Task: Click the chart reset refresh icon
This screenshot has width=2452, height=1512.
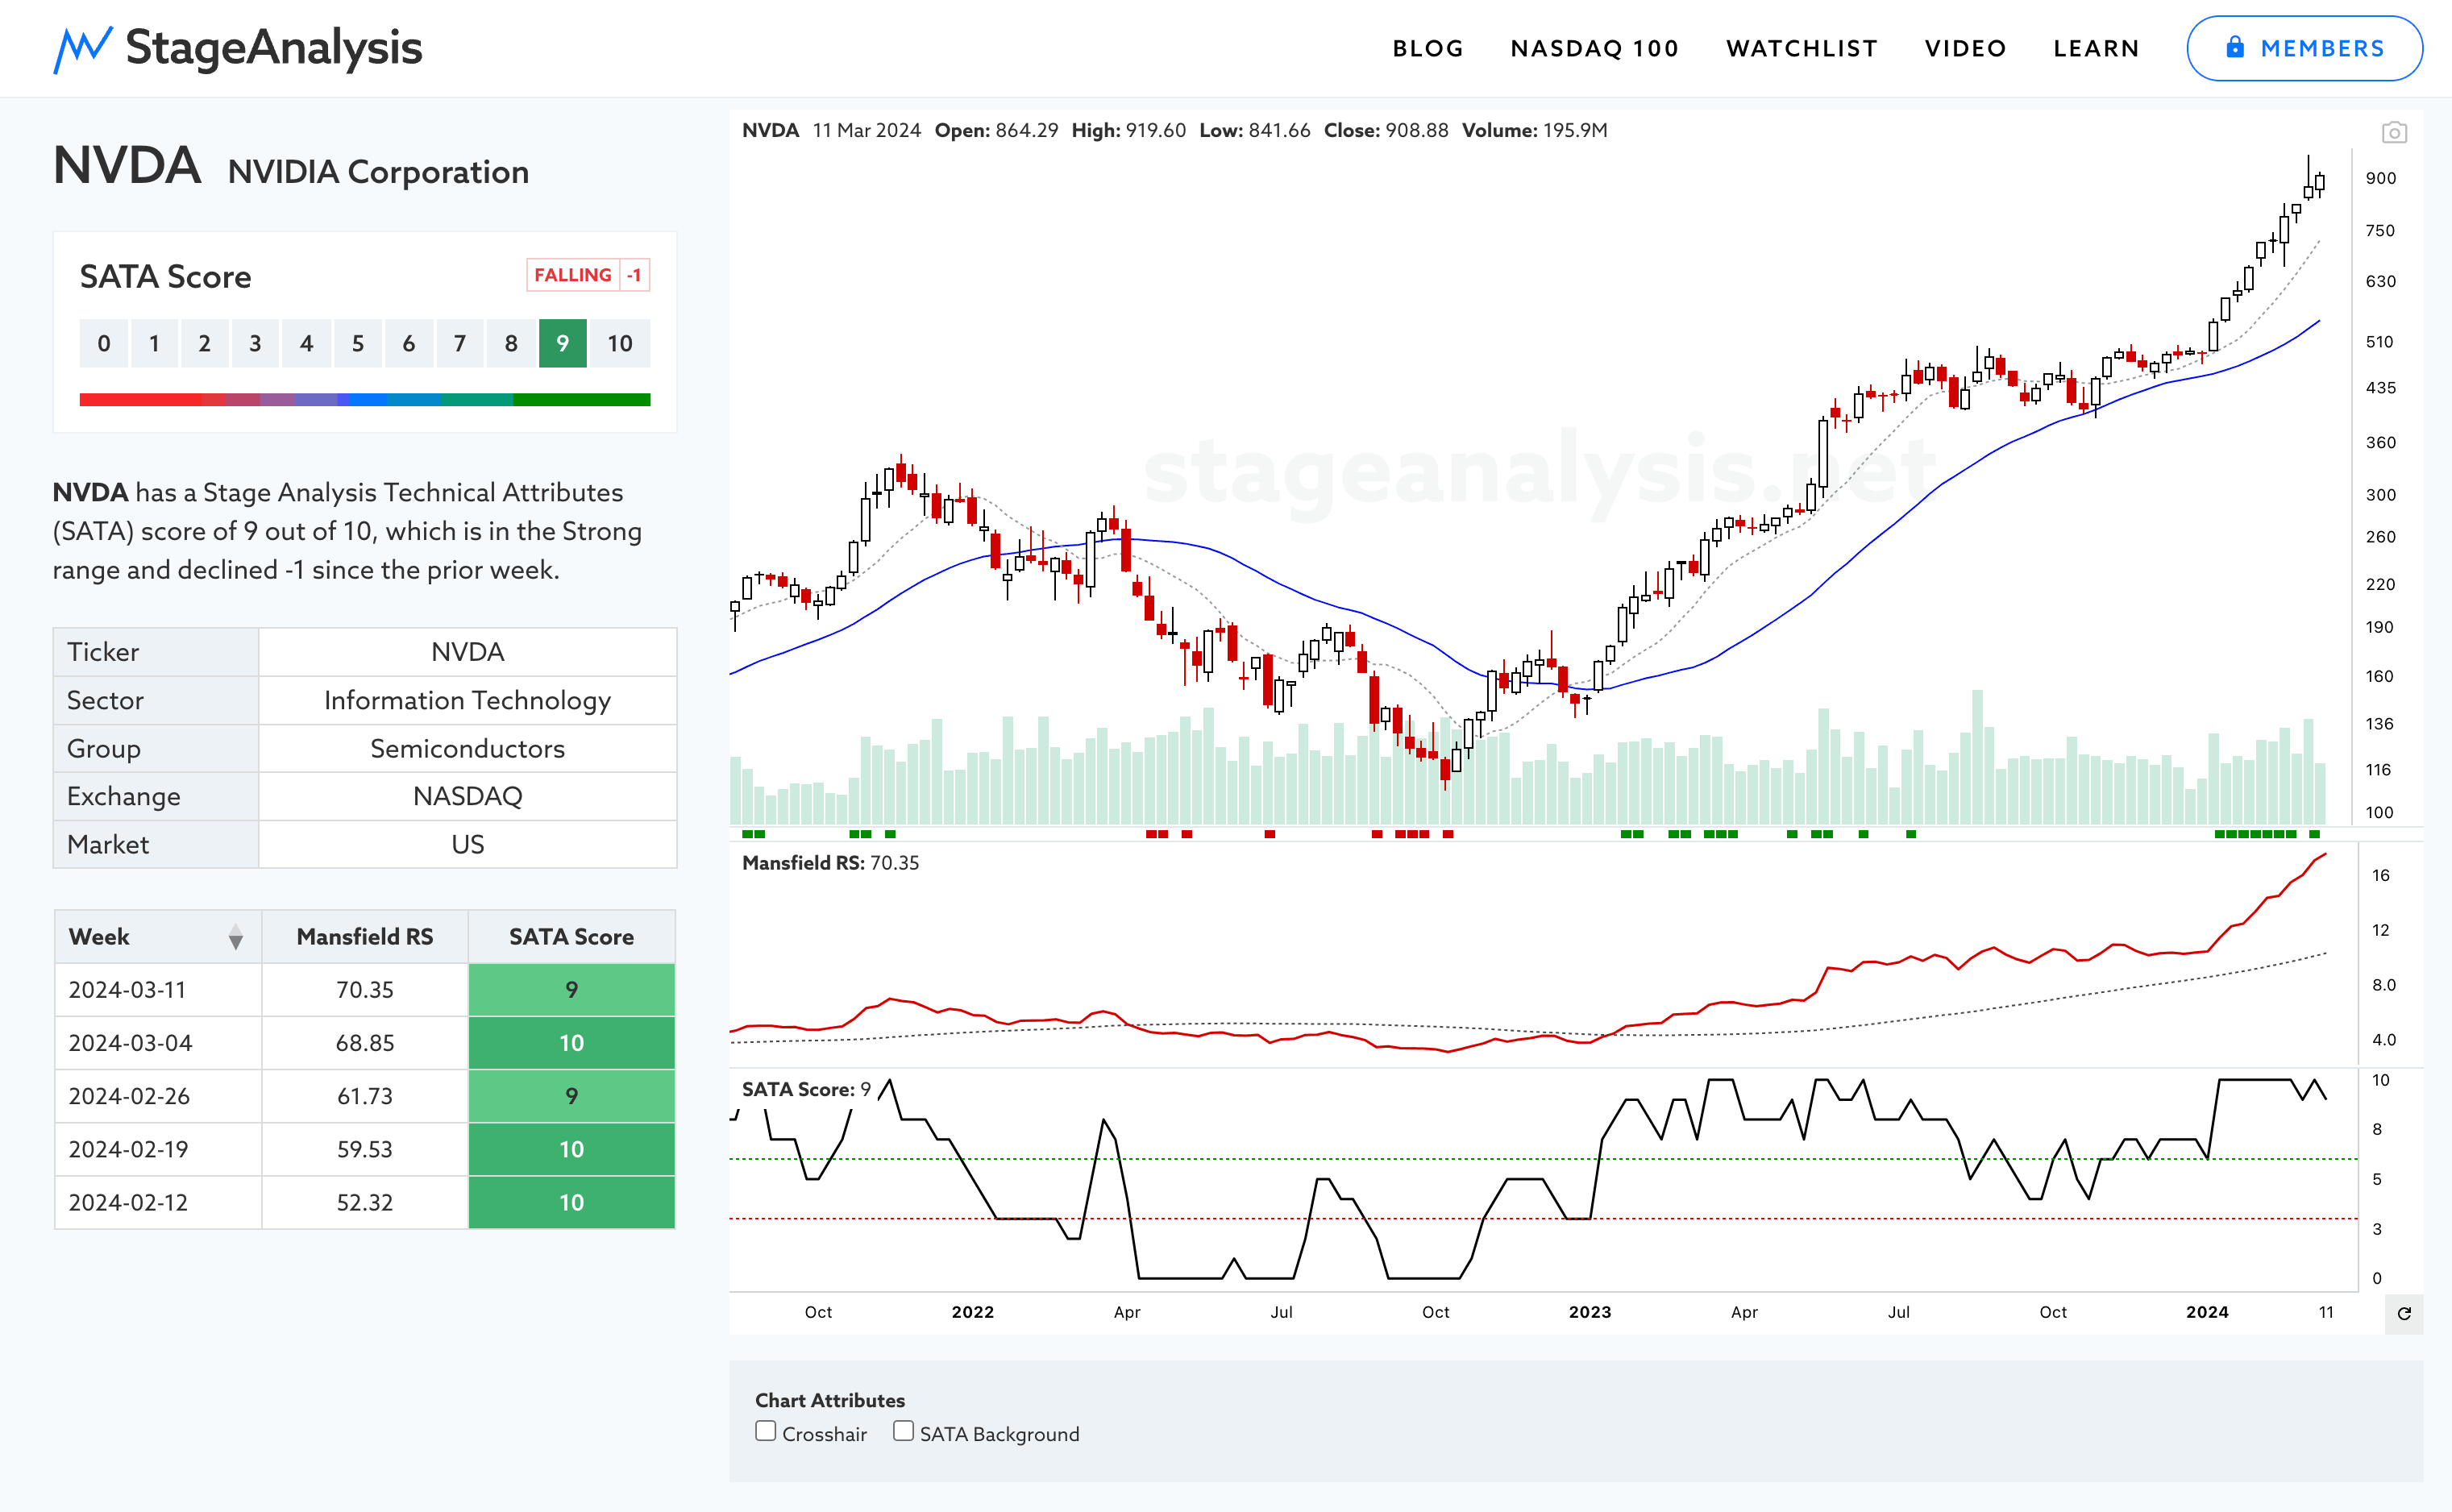Action: pyautogui.click(x=2404, y=1313)
